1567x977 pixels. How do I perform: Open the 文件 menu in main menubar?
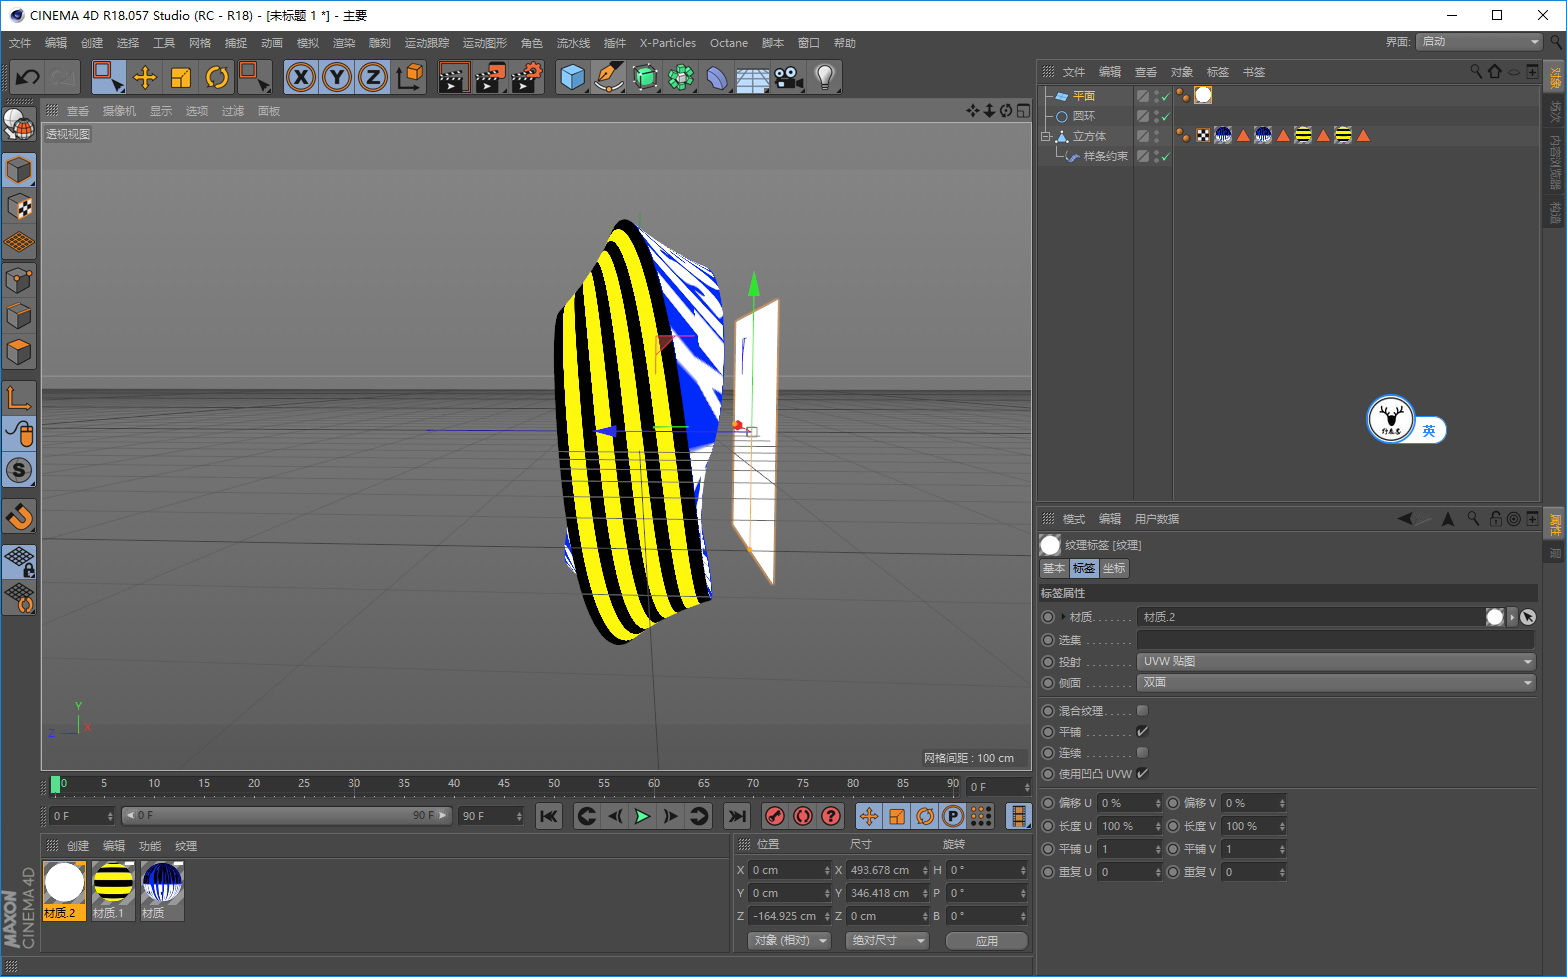20,43
